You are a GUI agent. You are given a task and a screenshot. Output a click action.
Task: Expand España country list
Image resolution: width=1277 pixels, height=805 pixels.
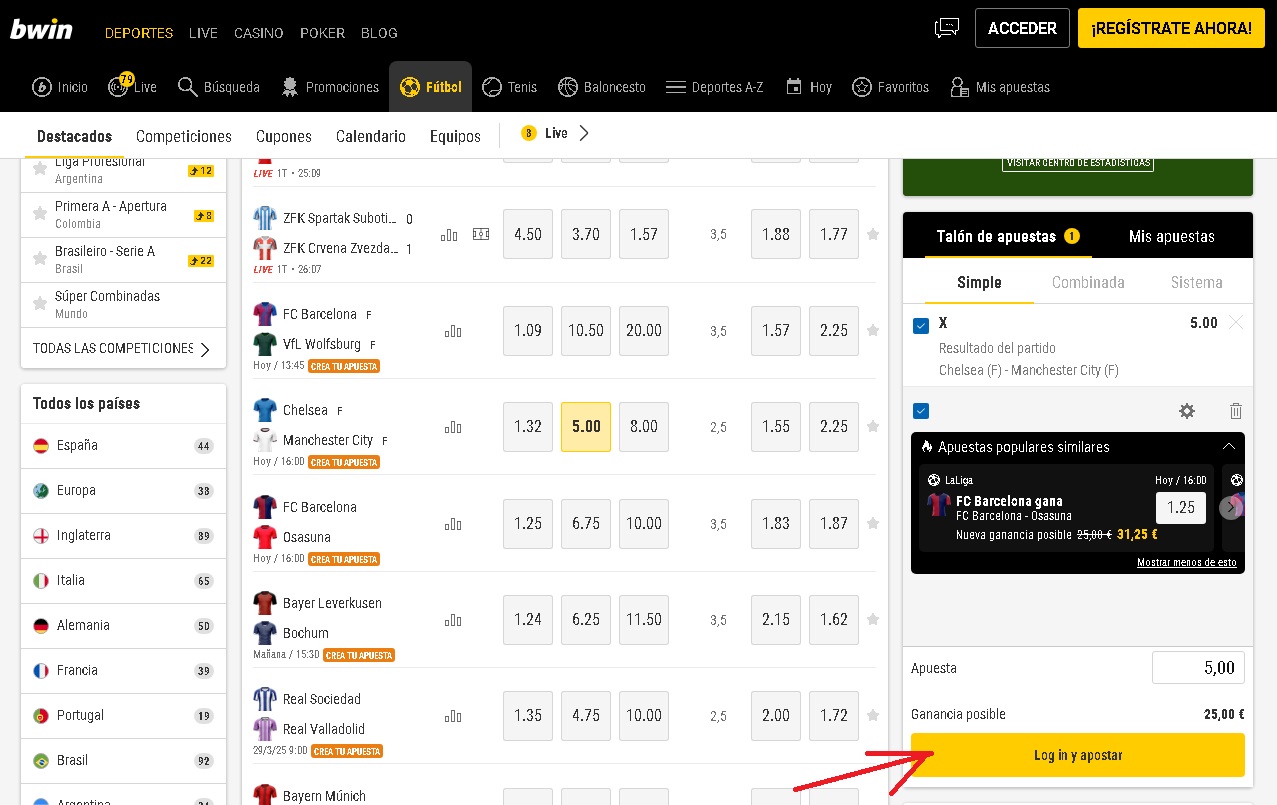coord(123,446)
